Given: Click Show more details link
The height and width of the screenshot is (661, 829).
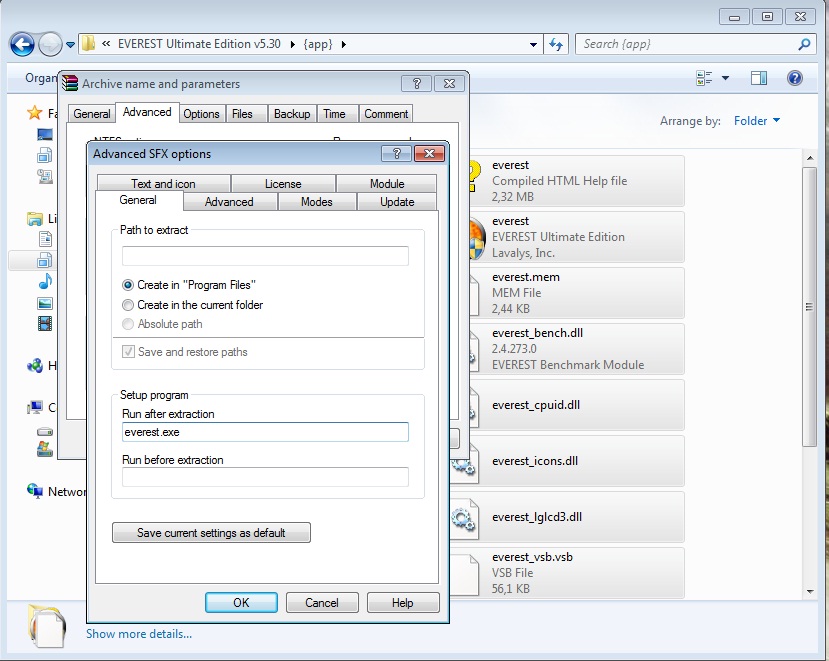Looking at the screenshot, I should (139, 634).
